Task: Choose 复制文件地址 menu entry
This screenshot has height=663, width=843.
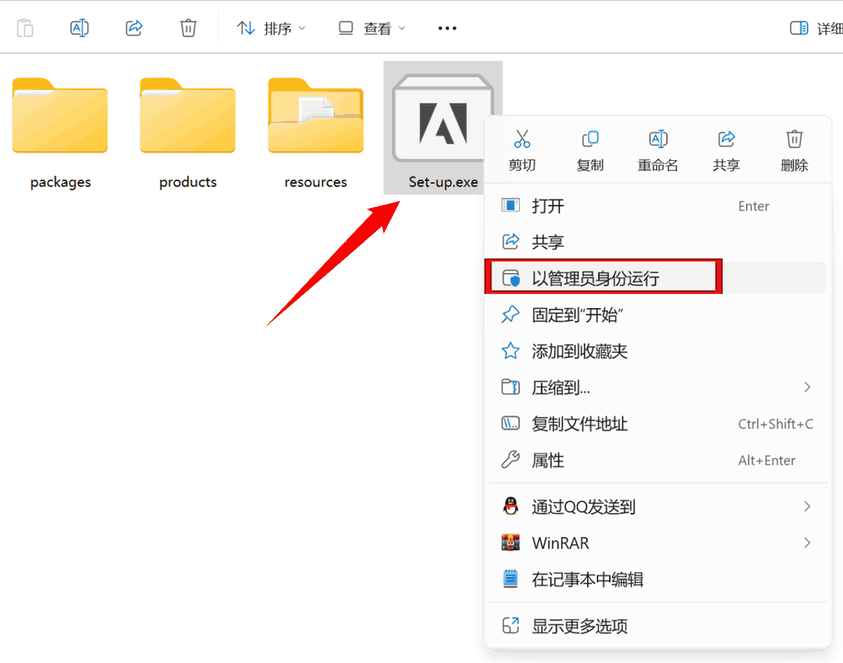Action: pos(656,424)
